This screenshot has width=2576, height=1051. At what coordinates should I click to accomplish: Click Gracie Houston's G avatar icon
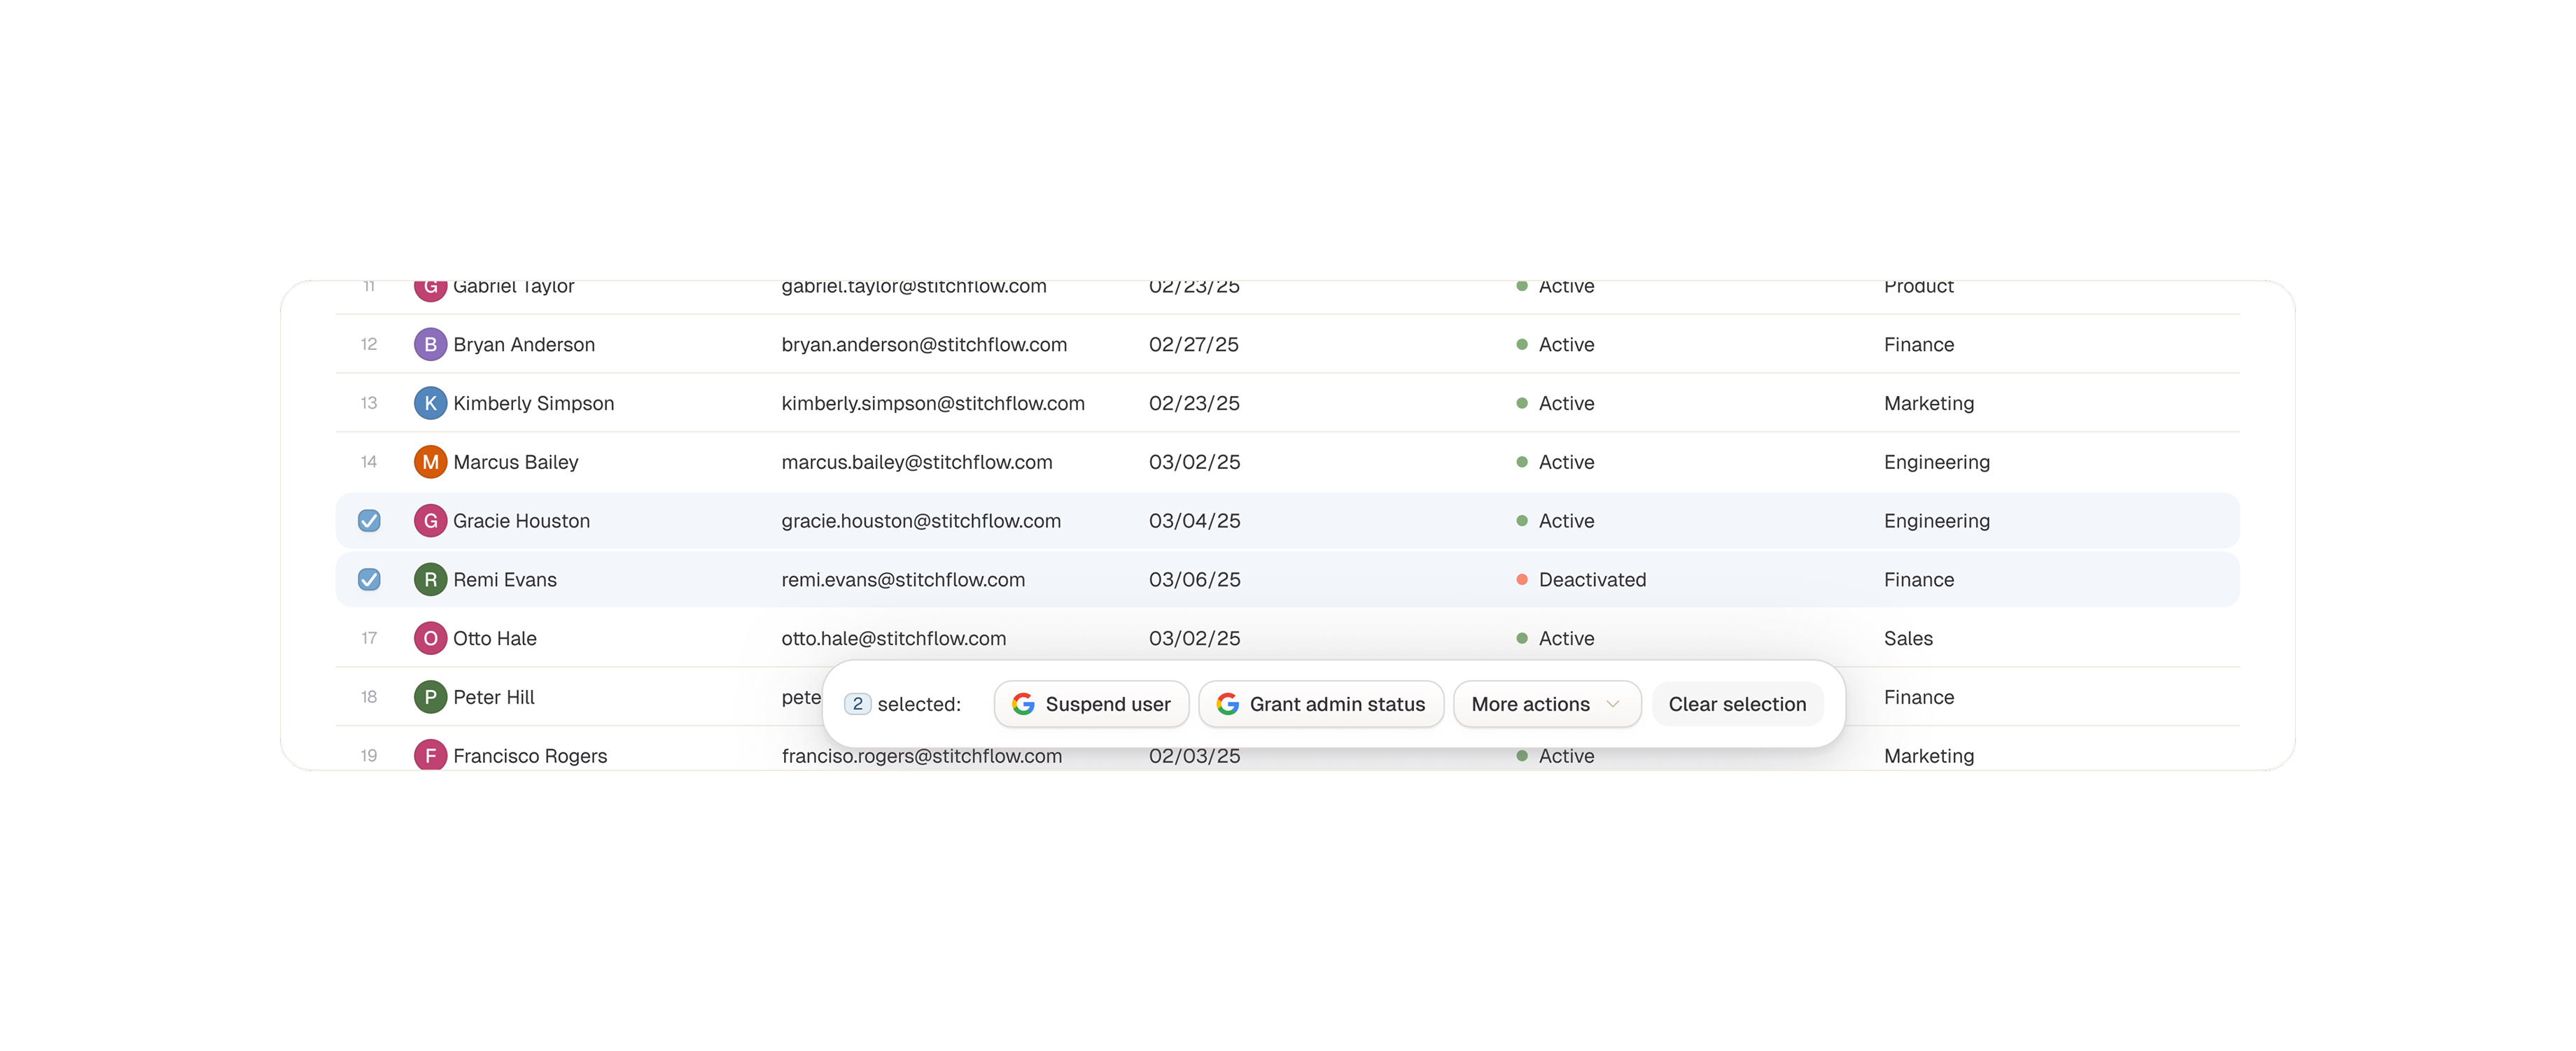430,521
